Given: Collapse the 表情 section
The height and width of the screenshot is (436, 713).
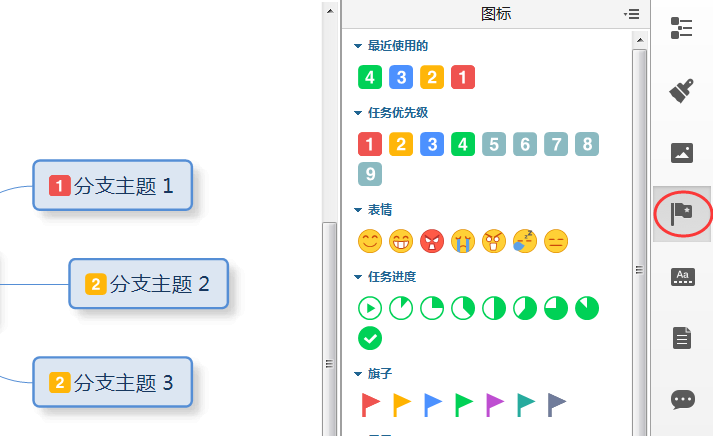Looking at the screenshot, I should (357, 210).
